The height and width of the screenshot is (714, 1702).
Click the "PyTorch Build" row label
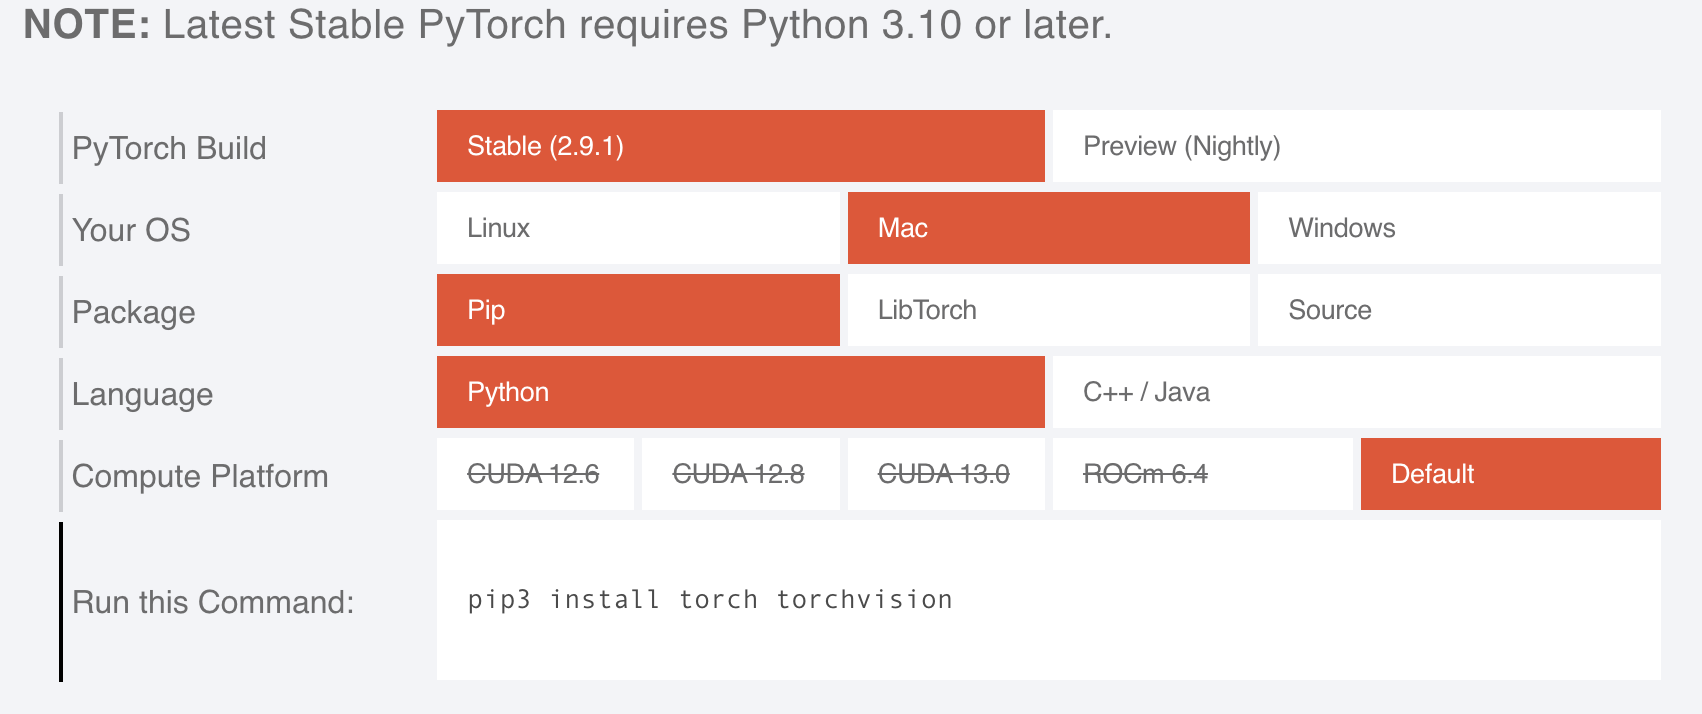169,148
